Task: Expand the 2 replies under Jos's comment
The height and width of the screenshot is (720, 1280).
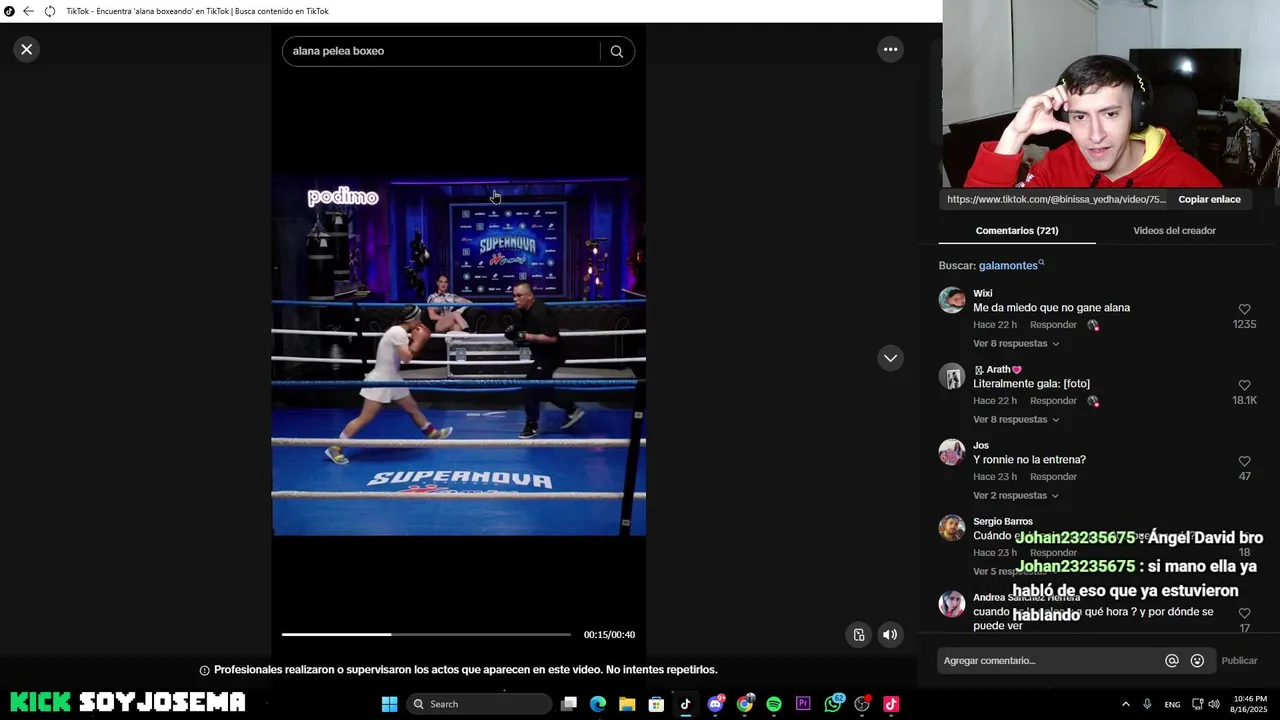Action: [x=1016, y=496]
